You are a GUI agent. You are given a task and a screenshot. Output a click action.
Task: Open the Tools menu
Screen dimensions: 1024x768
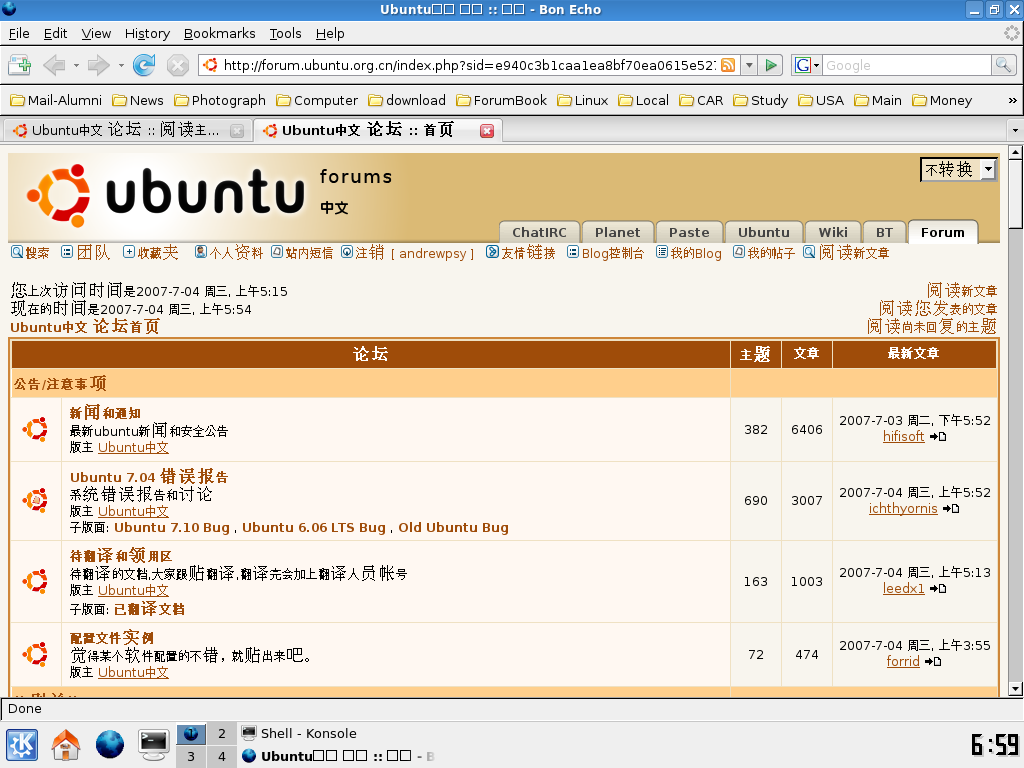click(285, 33)
